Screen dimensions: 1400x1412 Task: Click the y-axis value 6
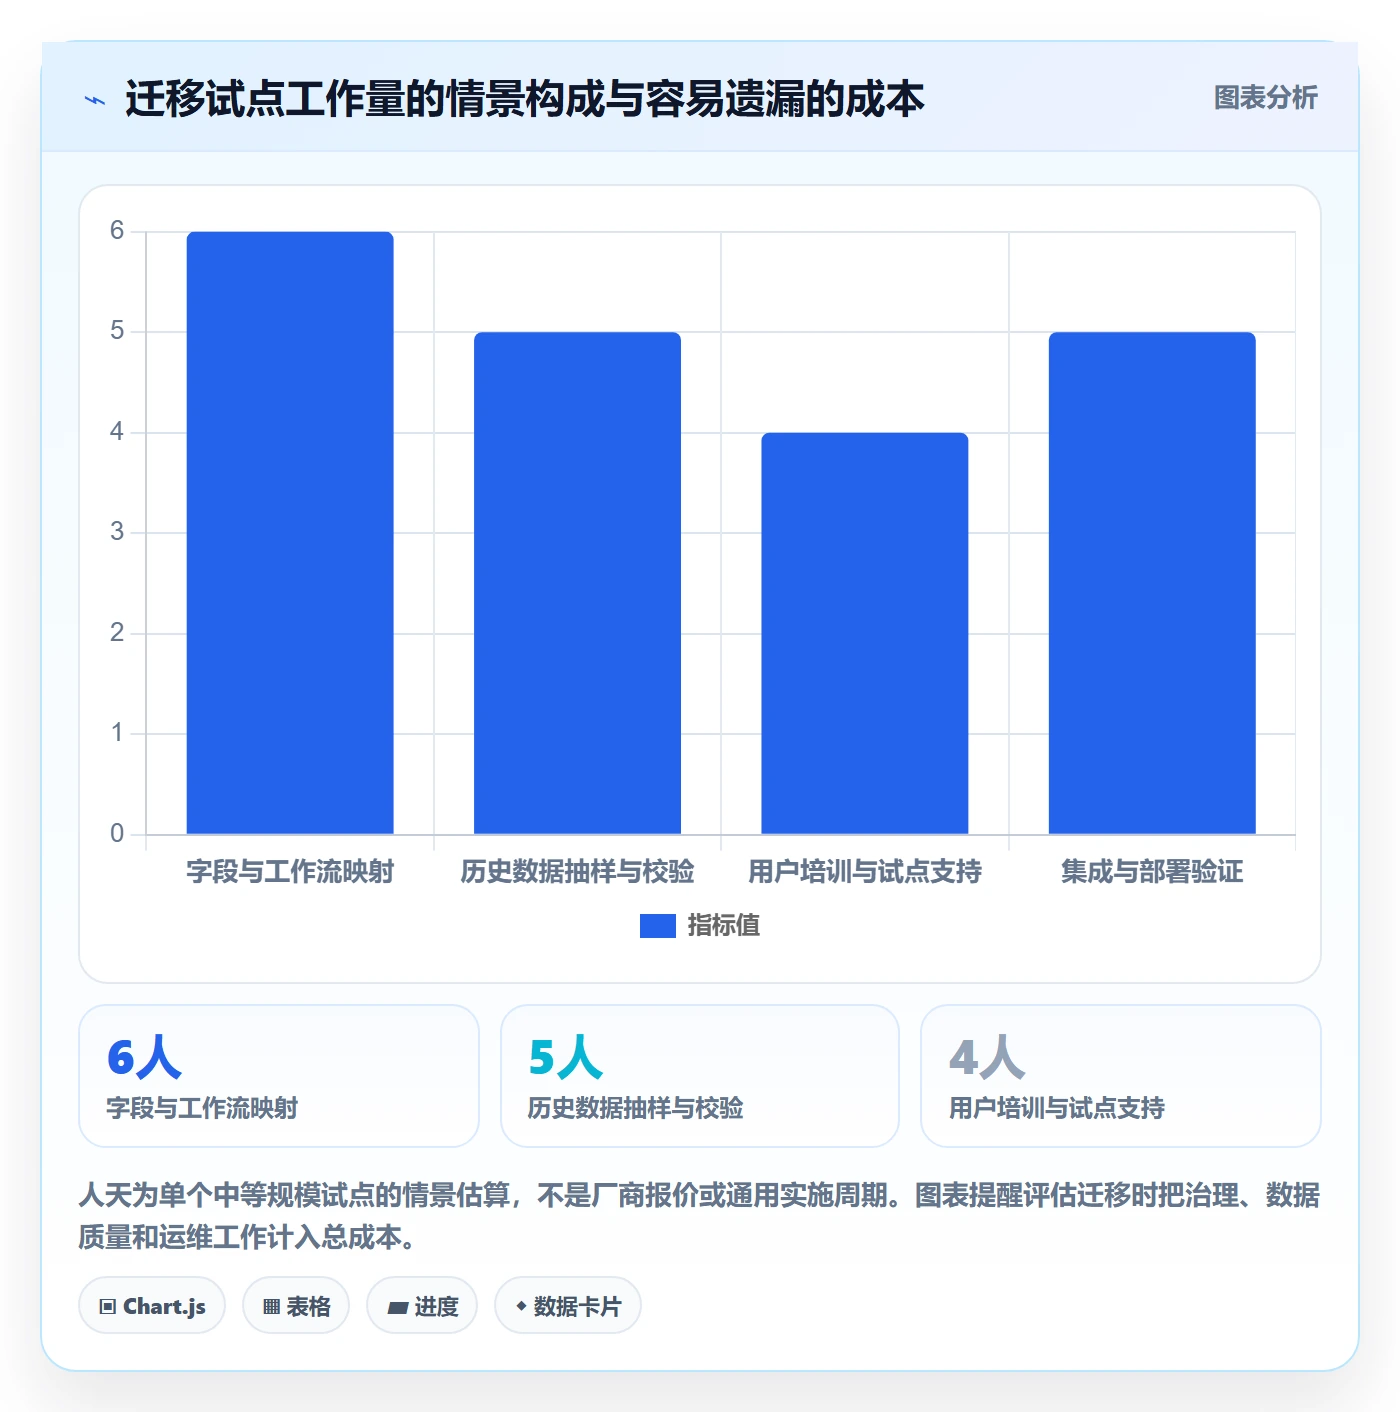coord(117,231)
